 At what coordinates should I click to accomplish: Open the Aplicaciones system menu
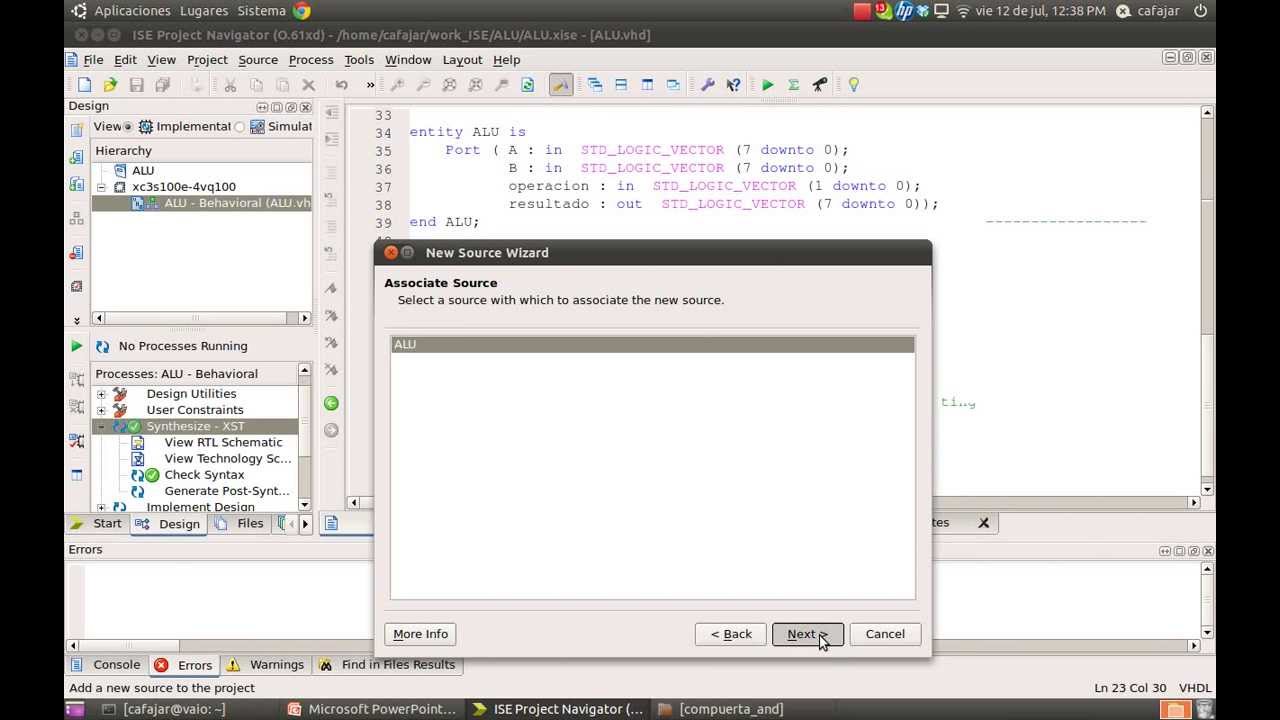pyautogui.click(x=132, y=11)
